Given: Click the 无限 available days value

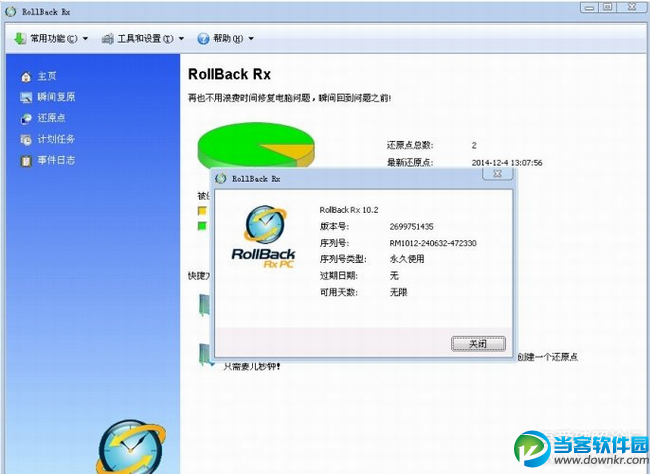Looking at the screenshot, I should [x=398, y=292].
